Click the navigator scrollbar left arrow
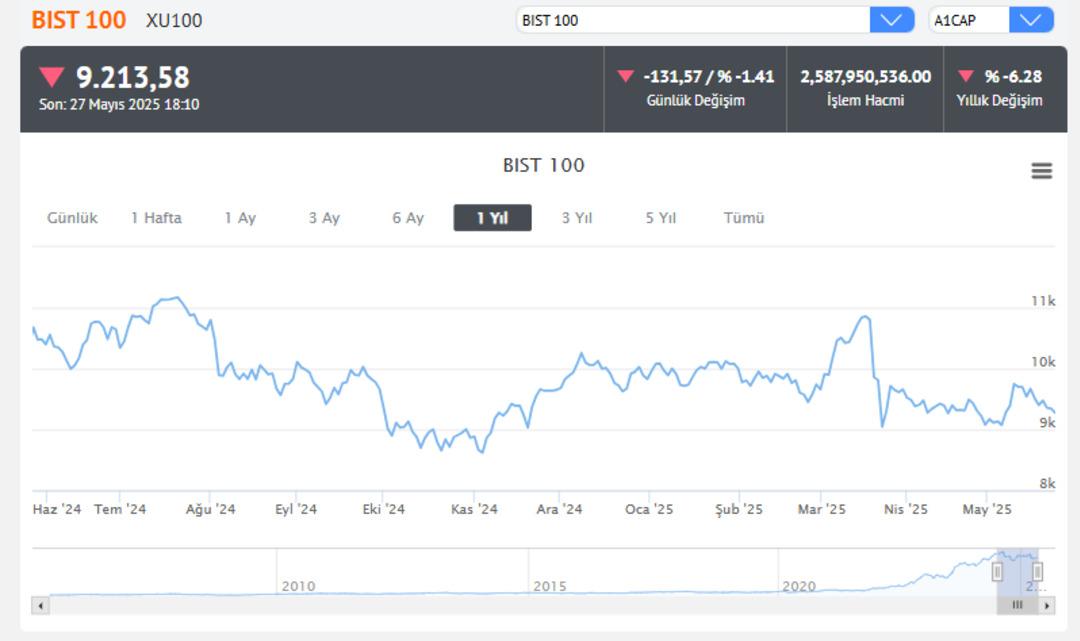This screenshot has width=1080, height=641. coord(41,606)
